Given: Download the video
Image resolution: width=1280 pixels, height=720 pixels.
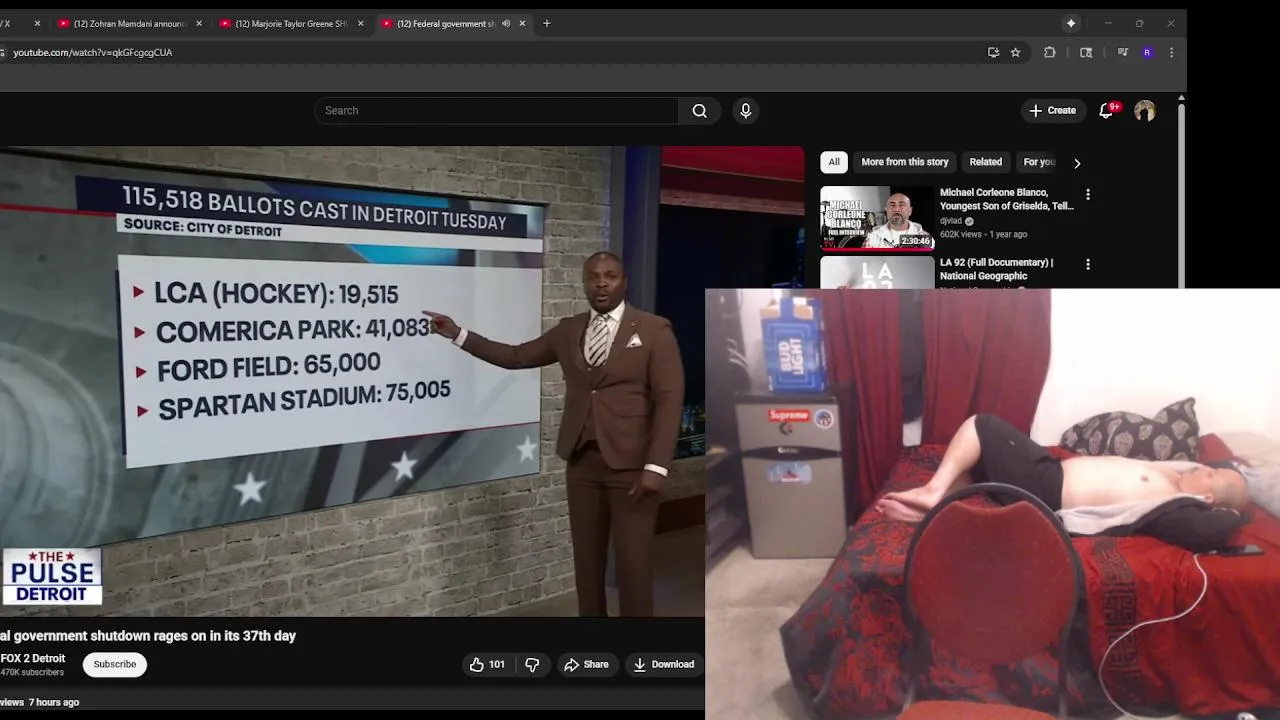Looking at the screenshot, I should point(663,664).
